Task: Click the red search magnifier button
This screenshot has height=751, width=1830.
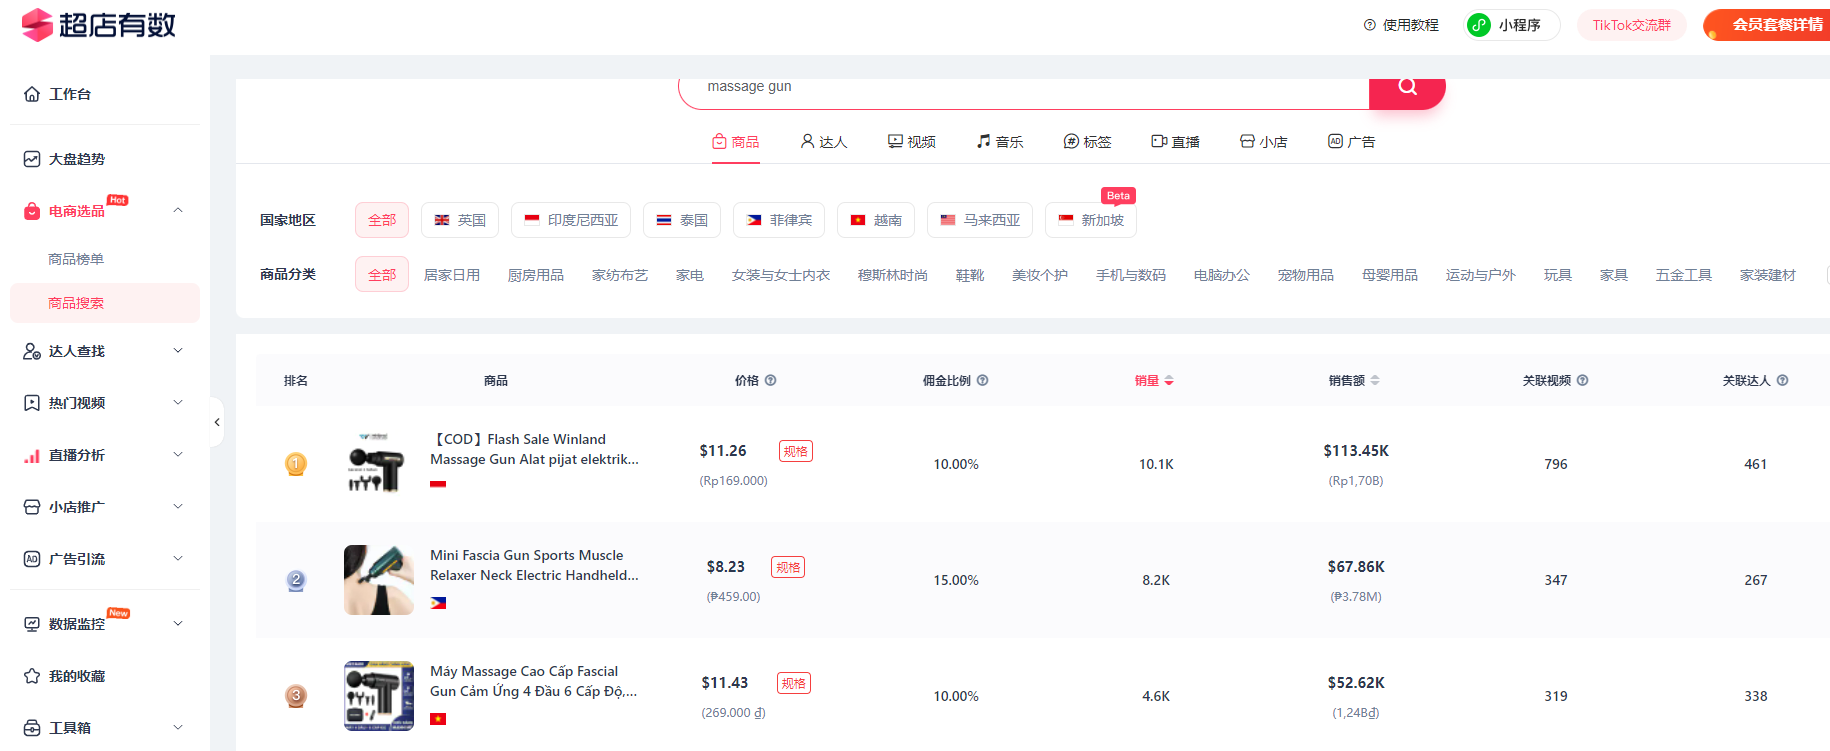Action: point(1406,88)
